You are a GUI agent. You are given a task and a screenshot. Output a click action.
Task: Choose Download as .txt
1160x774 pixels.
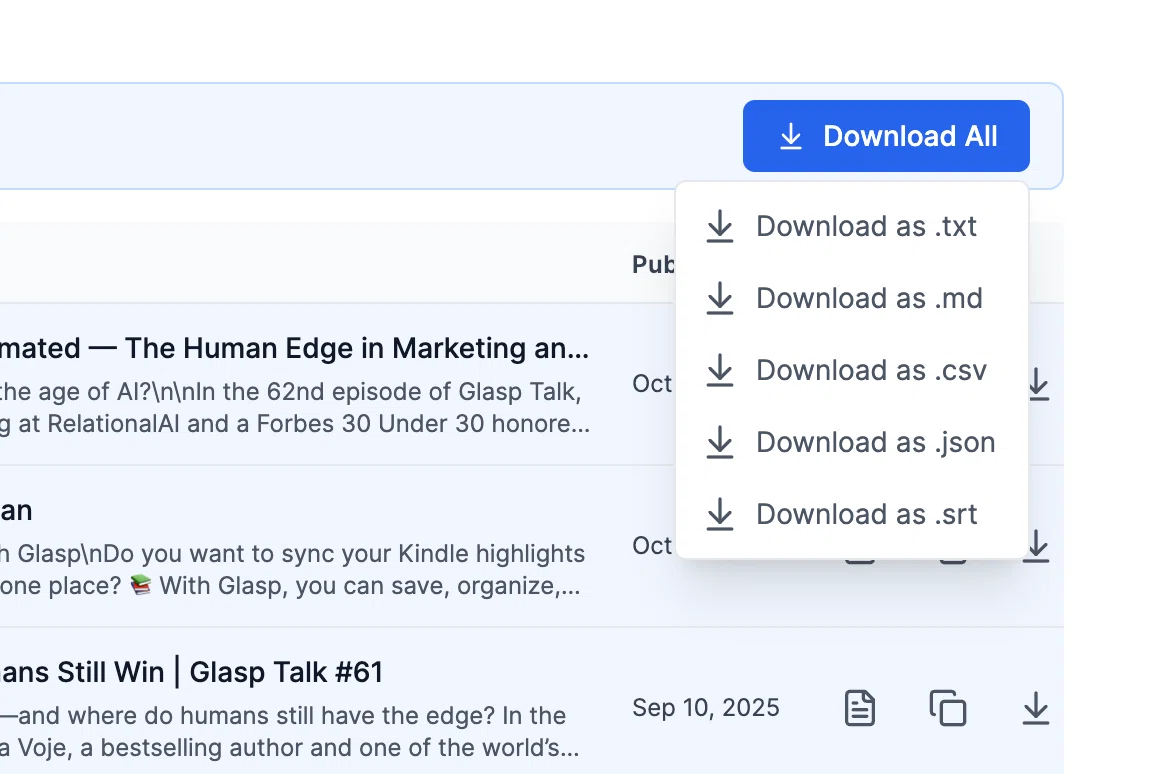(852, 226)
